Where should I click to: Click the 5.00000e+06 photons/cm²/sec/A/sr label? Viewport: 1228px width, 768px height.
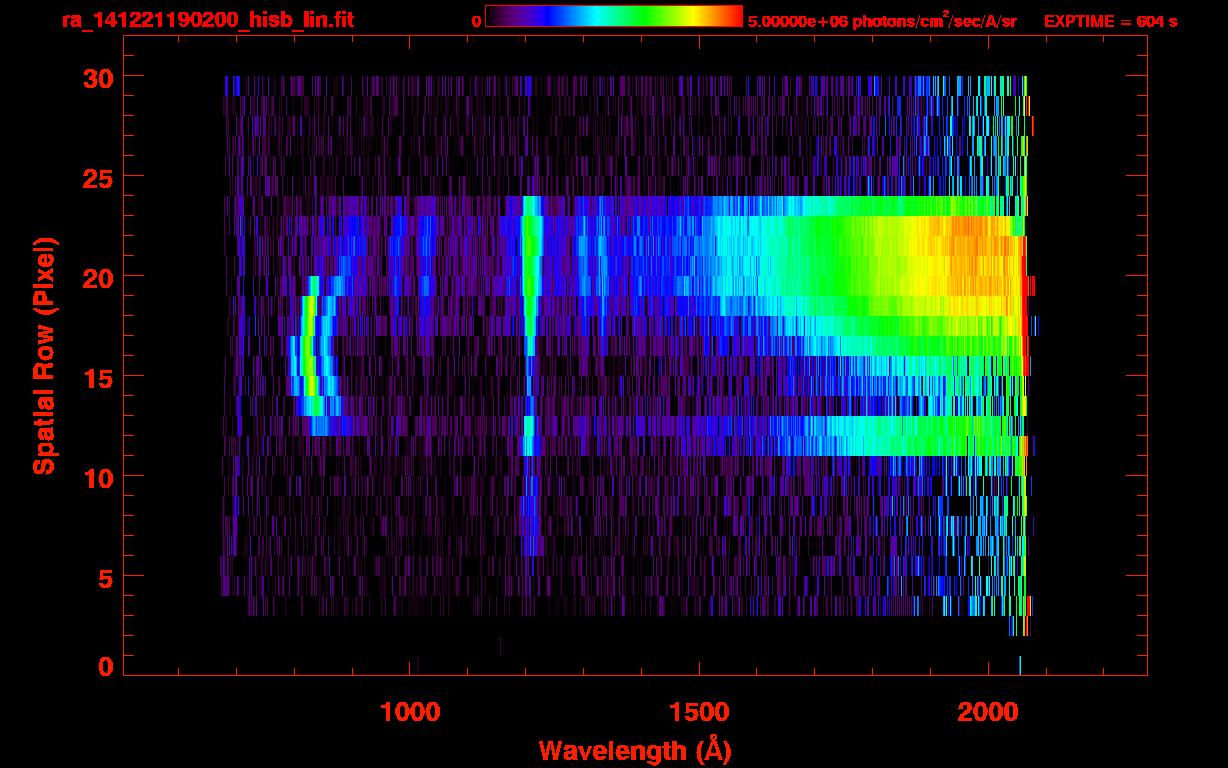[882, 20]
